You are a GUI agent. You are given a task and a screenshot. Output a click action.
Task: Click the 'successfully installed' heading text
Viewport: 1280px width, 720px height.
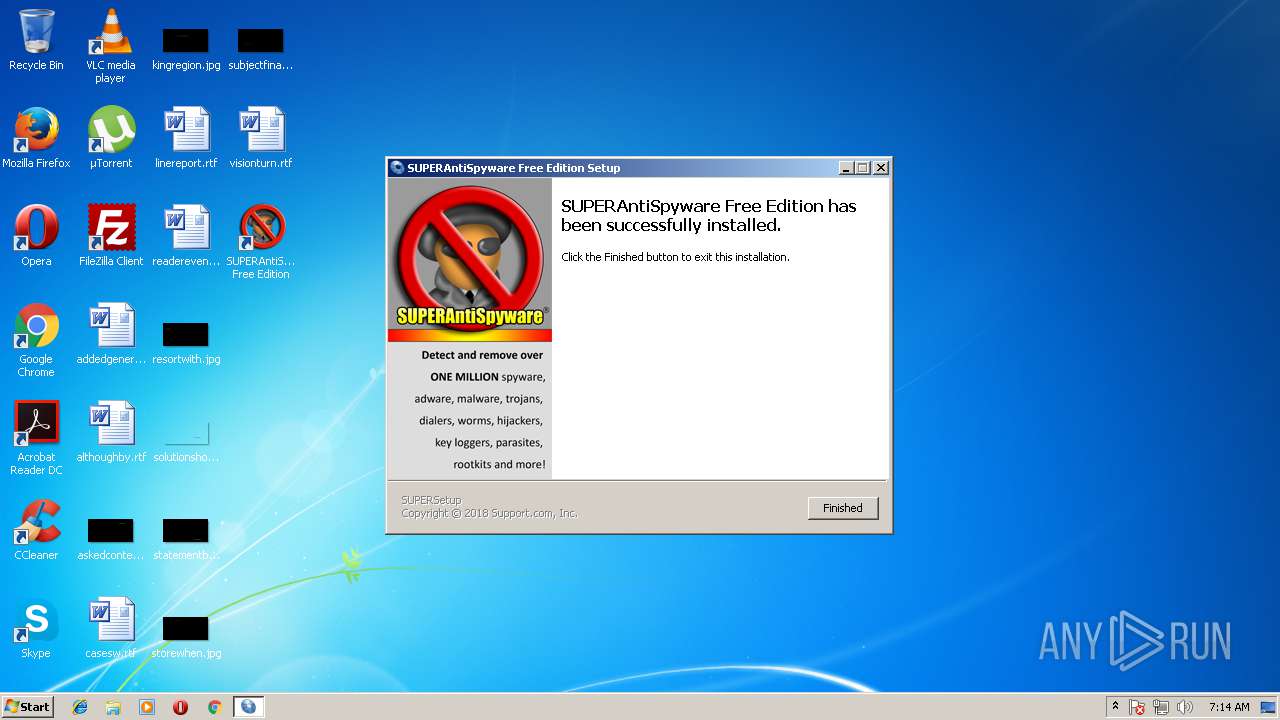pos(709,216)
